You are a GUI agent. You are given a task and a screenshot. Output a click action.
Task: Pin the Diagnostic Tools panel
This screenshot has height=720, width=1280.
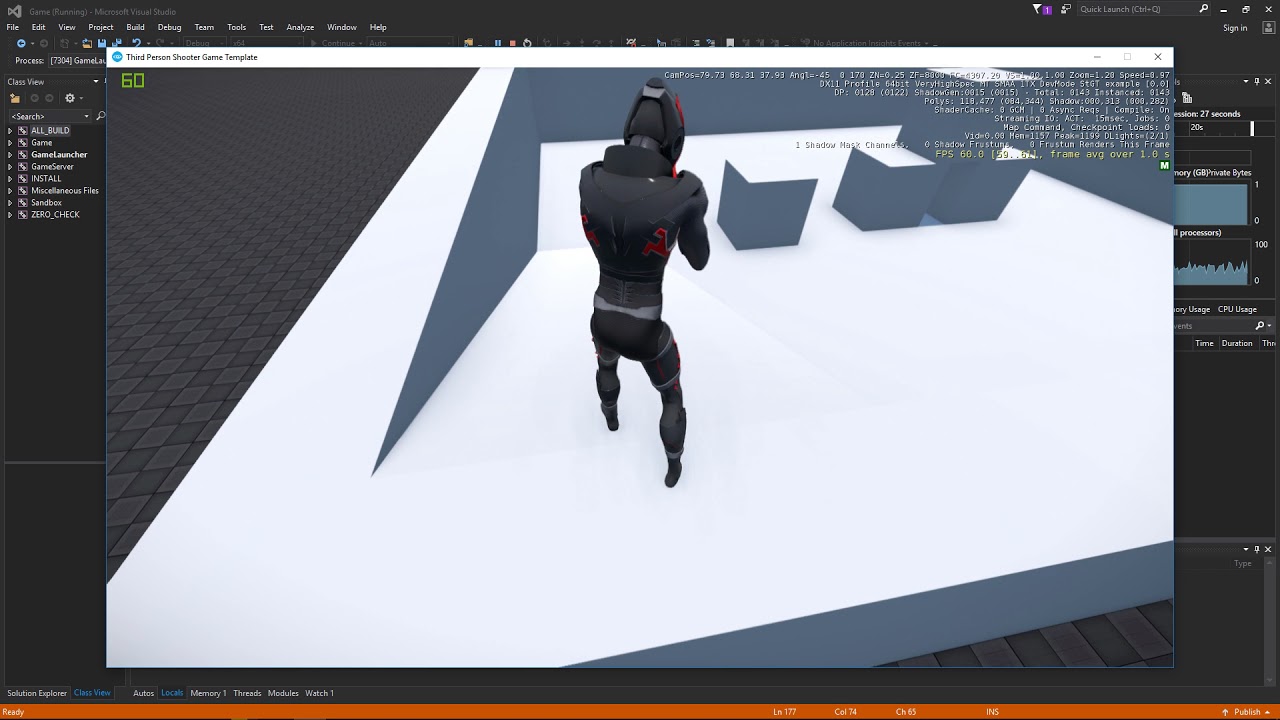[1257, 81]
